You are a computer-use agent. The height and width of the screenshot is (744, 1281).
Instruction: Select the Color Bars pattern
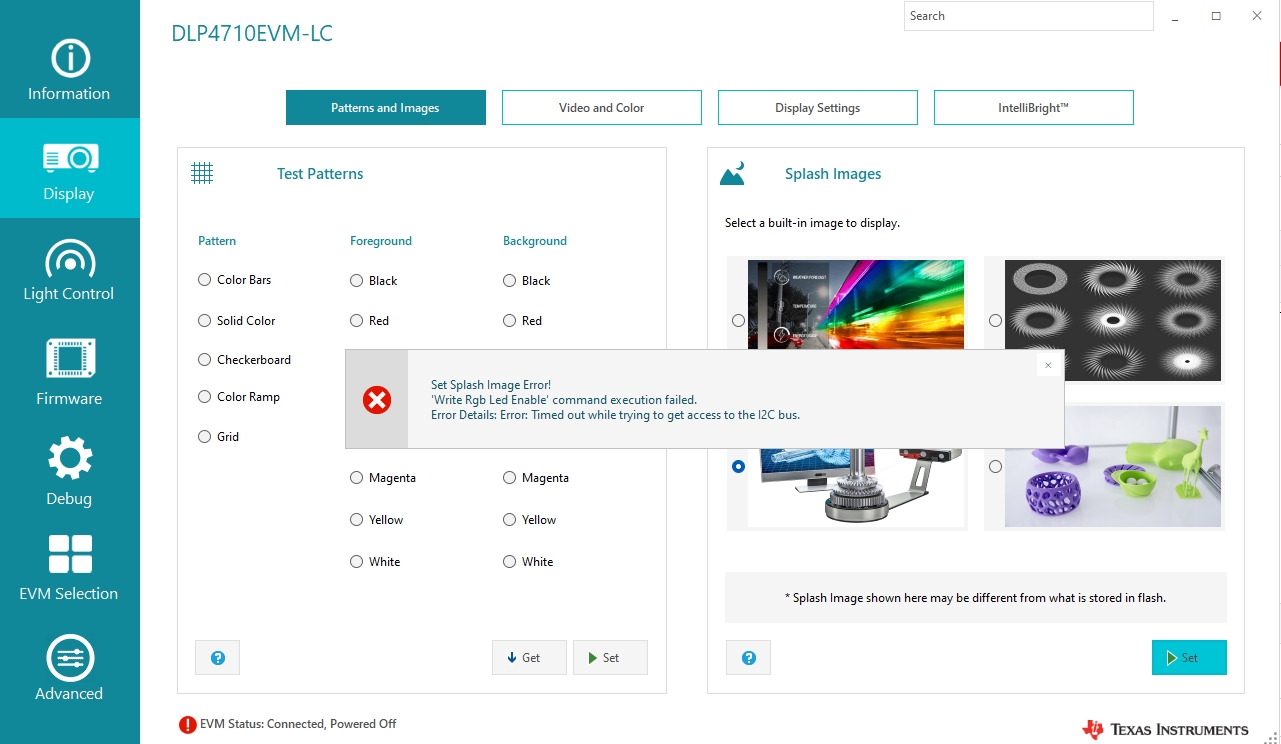(x=205, y=280)
